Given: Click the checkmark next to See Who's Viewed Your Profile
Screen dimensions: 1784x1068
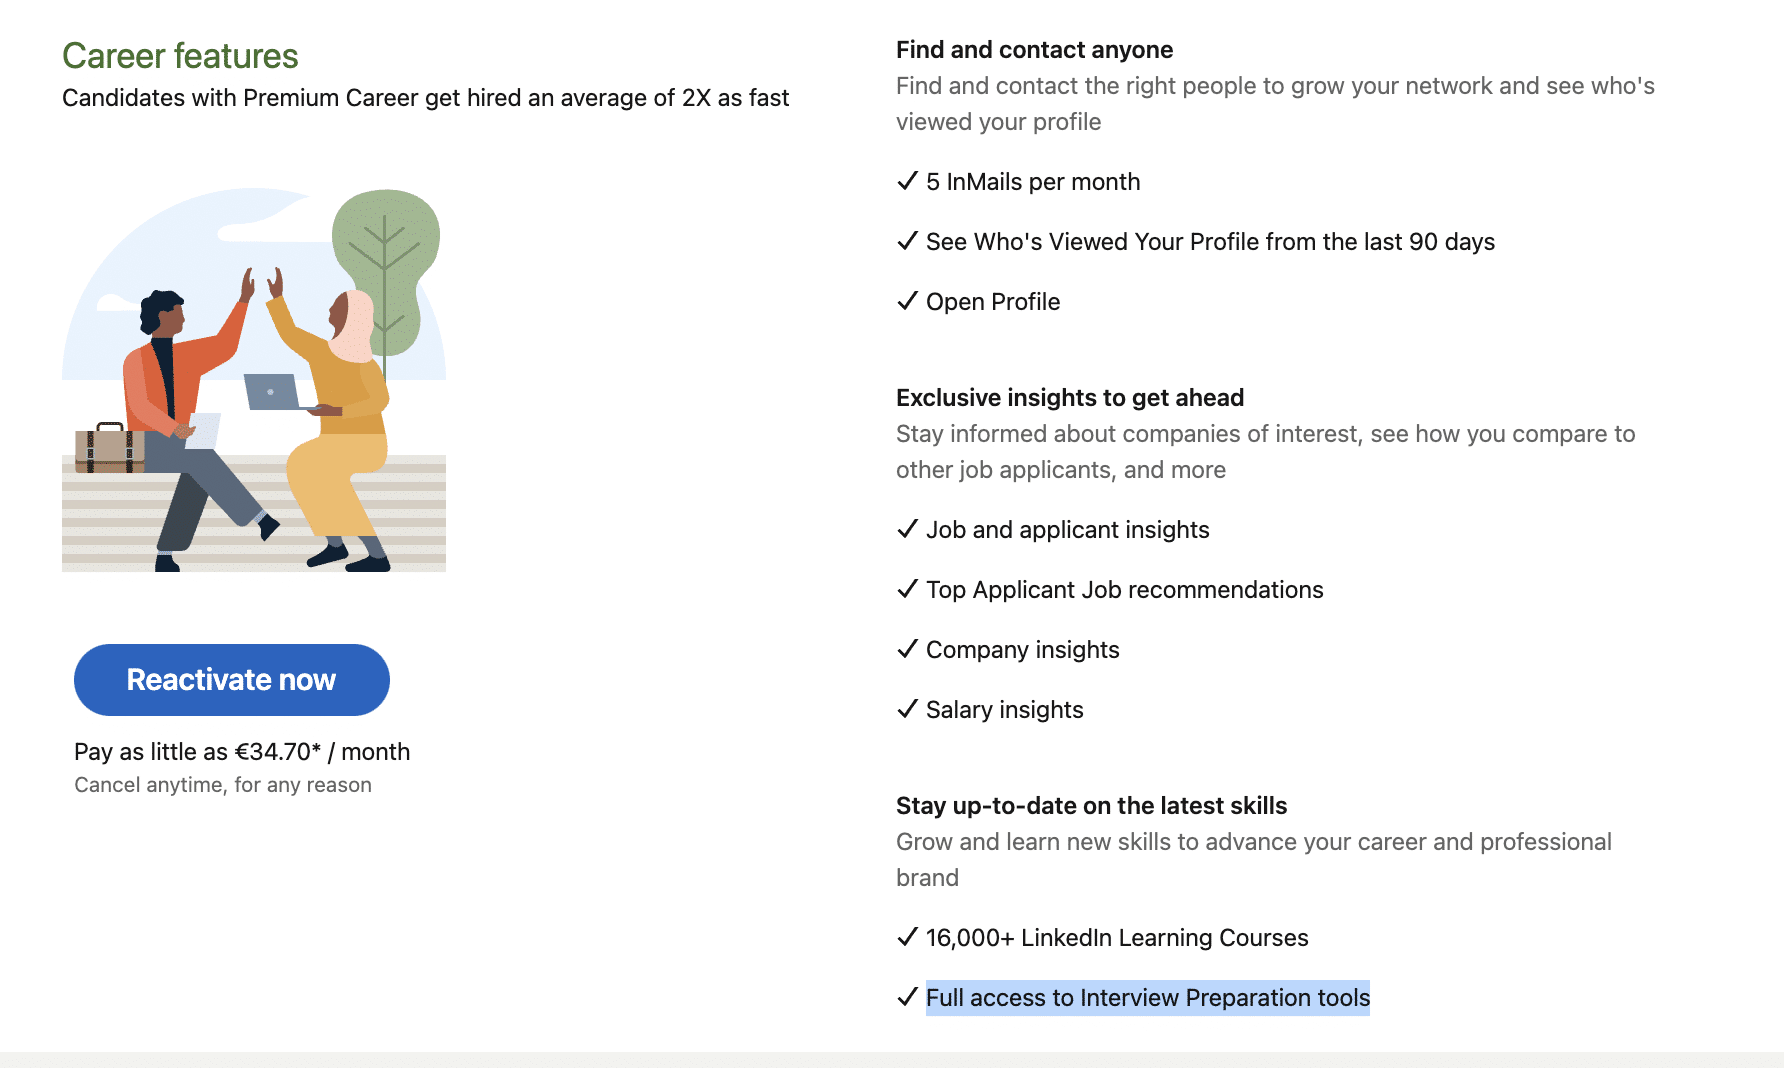Looking at the screenshot, I should pos(906,241).
